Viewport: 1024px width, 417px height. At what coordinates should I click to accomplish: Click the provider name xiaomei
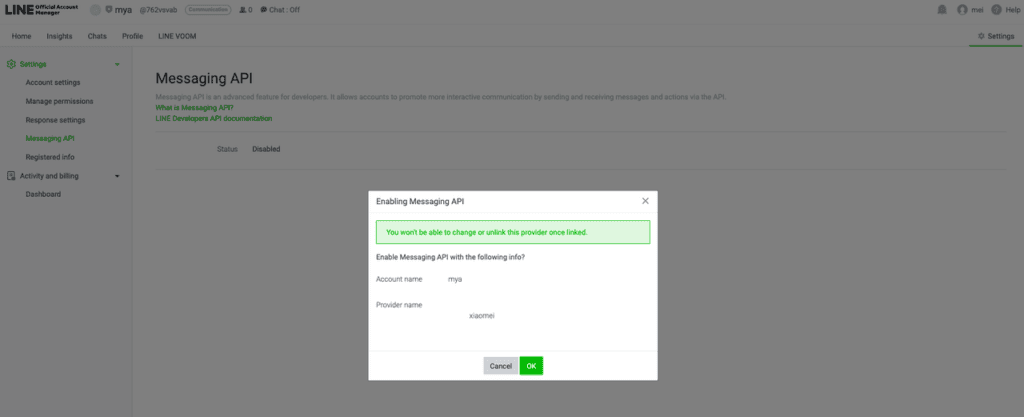pos(482,316)
